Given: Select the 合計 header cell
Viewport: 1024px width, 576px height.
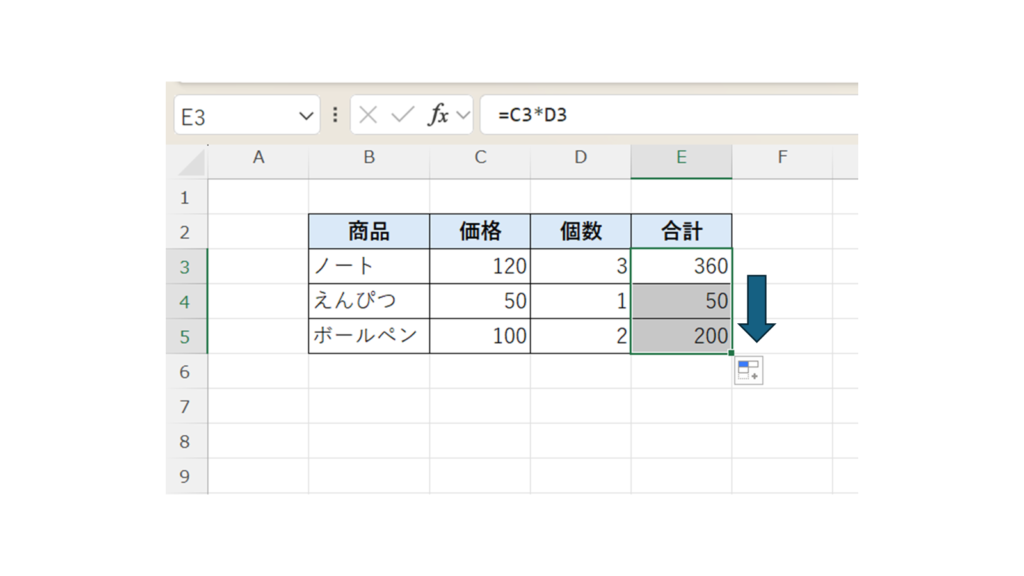Looking at the screenshot, I should pyautogui.click(x=681, y=232).
